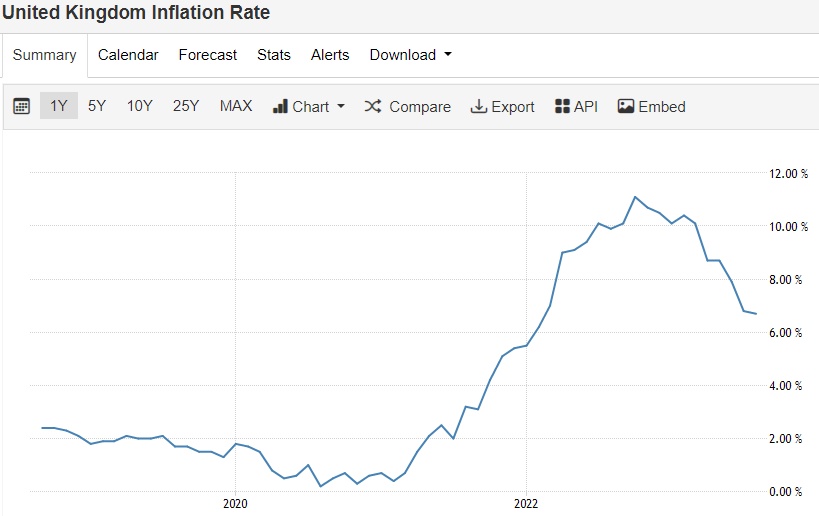The width and height of the screenshot is (819, 516).
Task: Select the 1Y time range
Action: coord(59,106)
